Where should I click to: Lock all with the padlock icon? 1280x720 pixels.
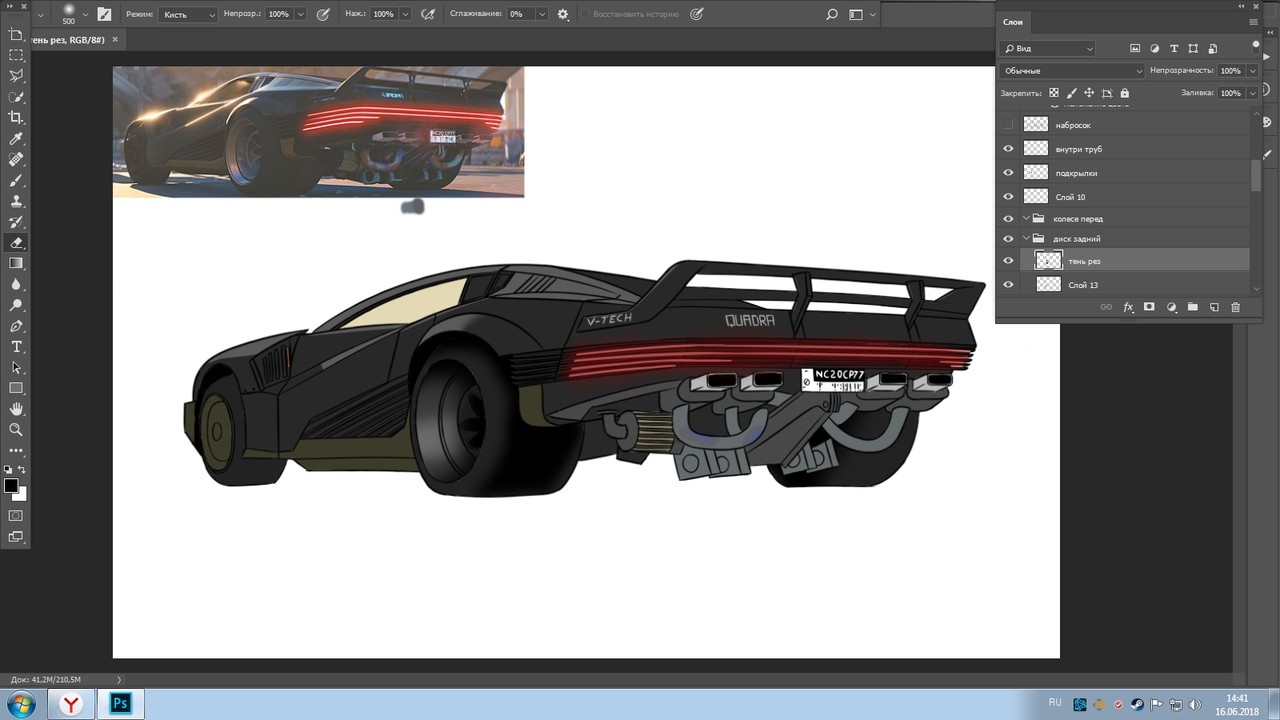pyautogui.click(x=1124, y=93)
